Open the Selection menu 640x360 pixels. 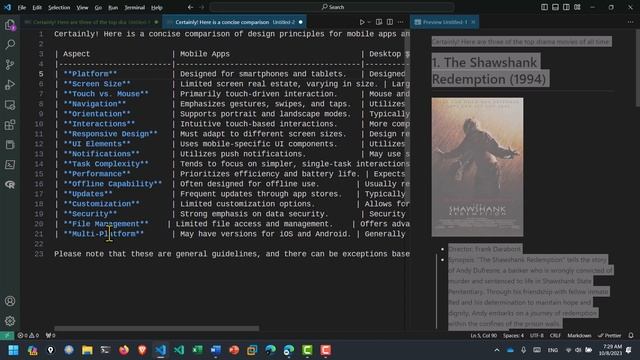point(59,7)
